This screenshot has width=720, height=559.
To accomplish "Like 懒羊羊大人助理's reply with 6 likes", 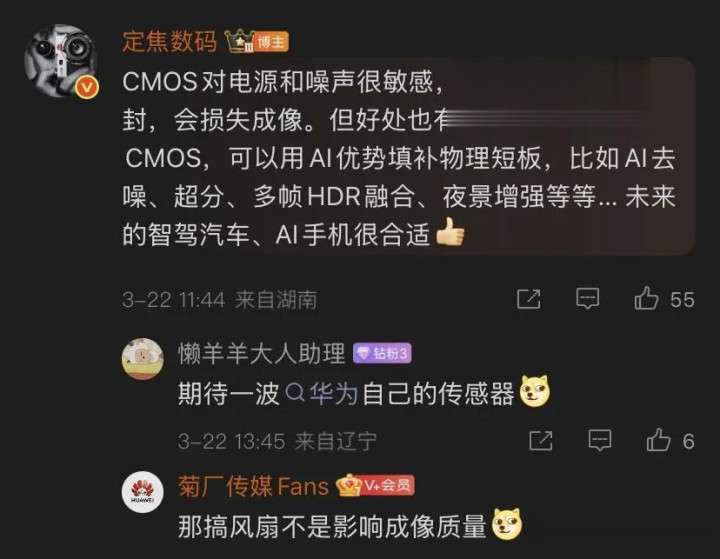I will (658, 440).
